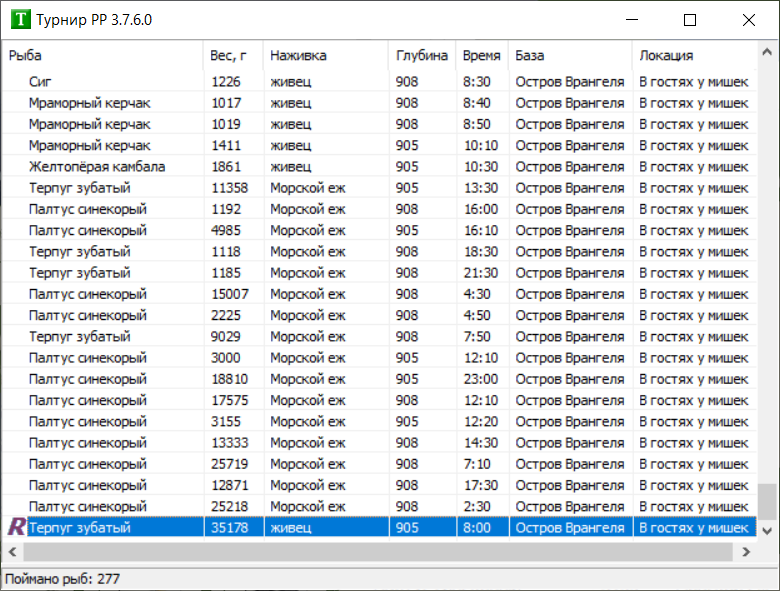
Task: Click scroll down arrow of vertical scrollbar
Action: (x=766, y=529)
